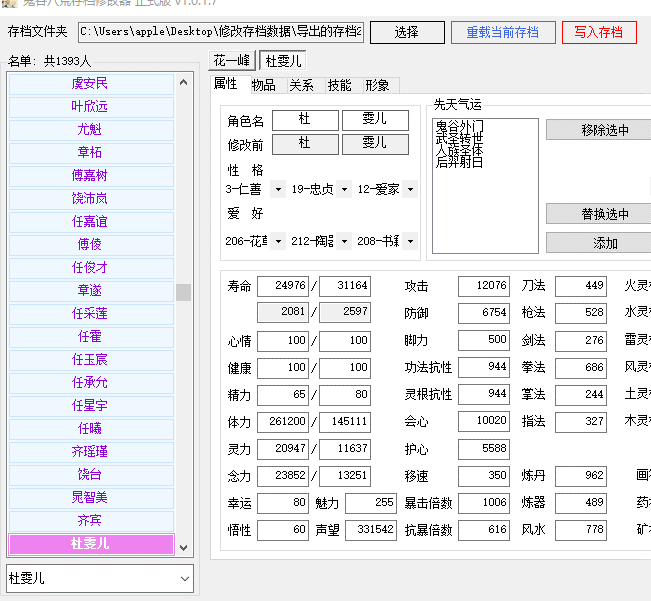Select 叶欣远 in the name list
Viewport: 651px width, 601px height.
pos(91,107)
